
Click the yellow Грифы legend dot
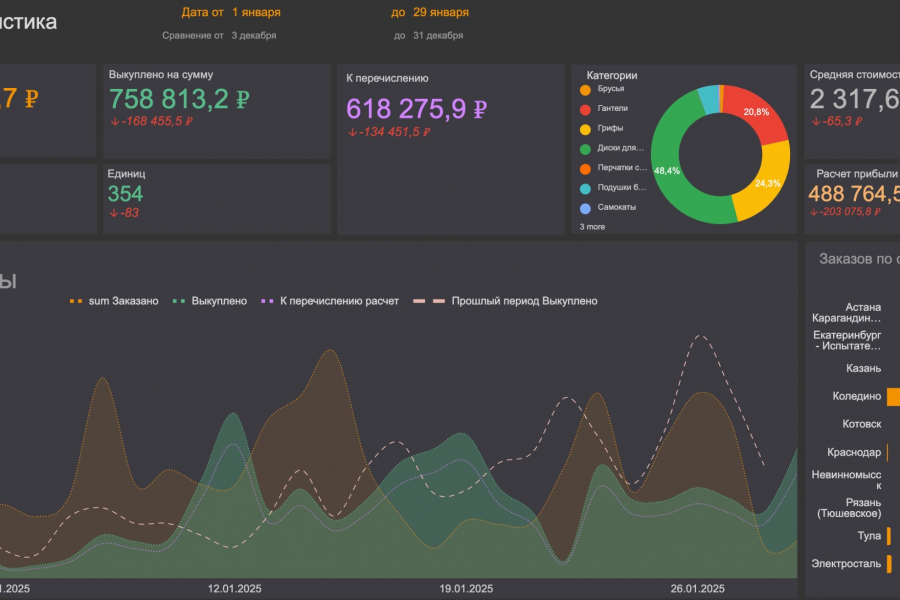585,129
